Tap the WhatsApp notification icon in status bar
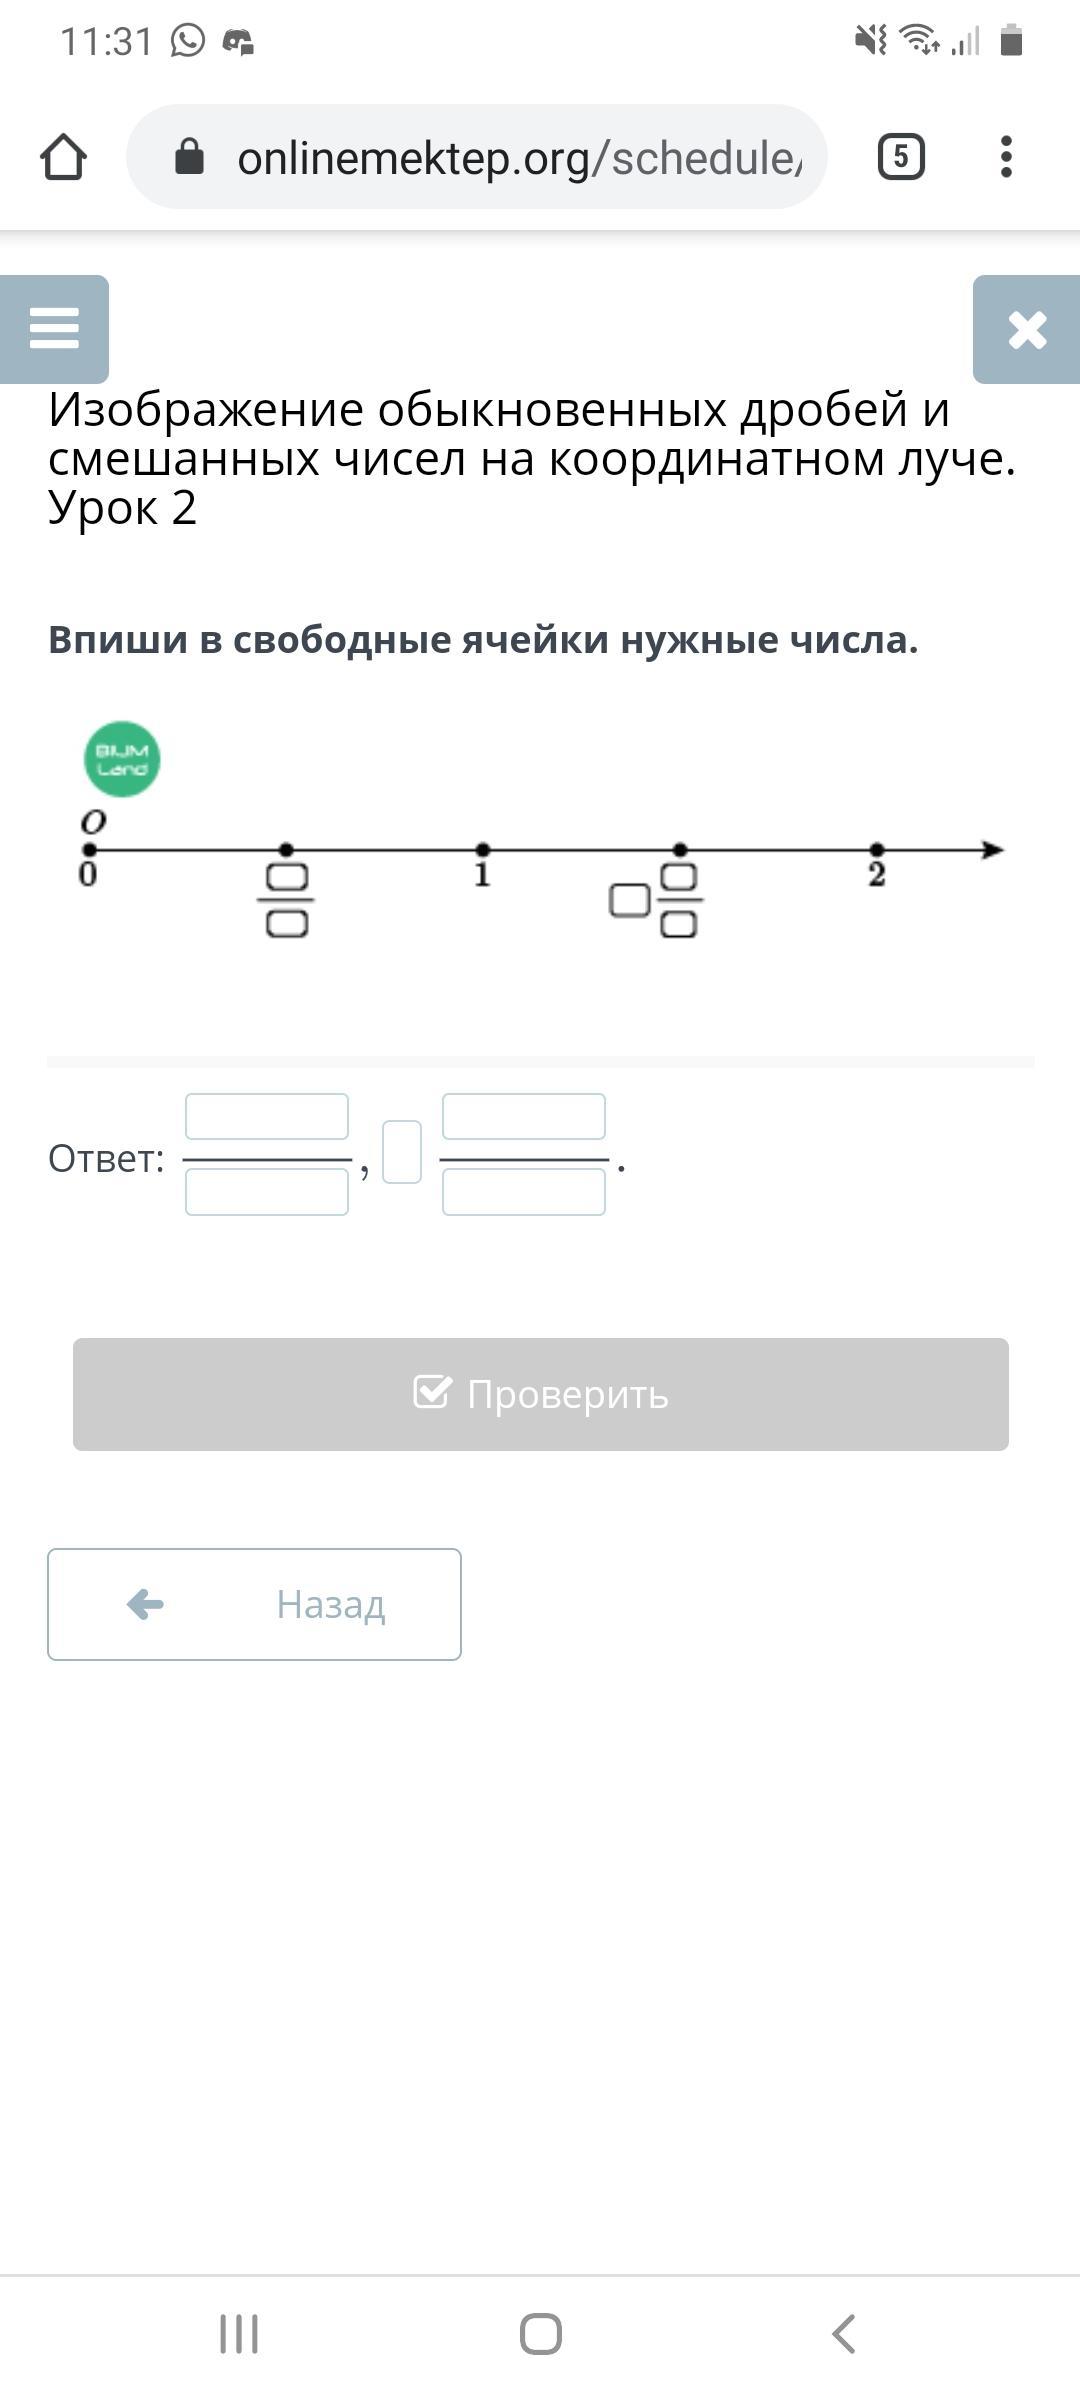 [x=187, y=41]
